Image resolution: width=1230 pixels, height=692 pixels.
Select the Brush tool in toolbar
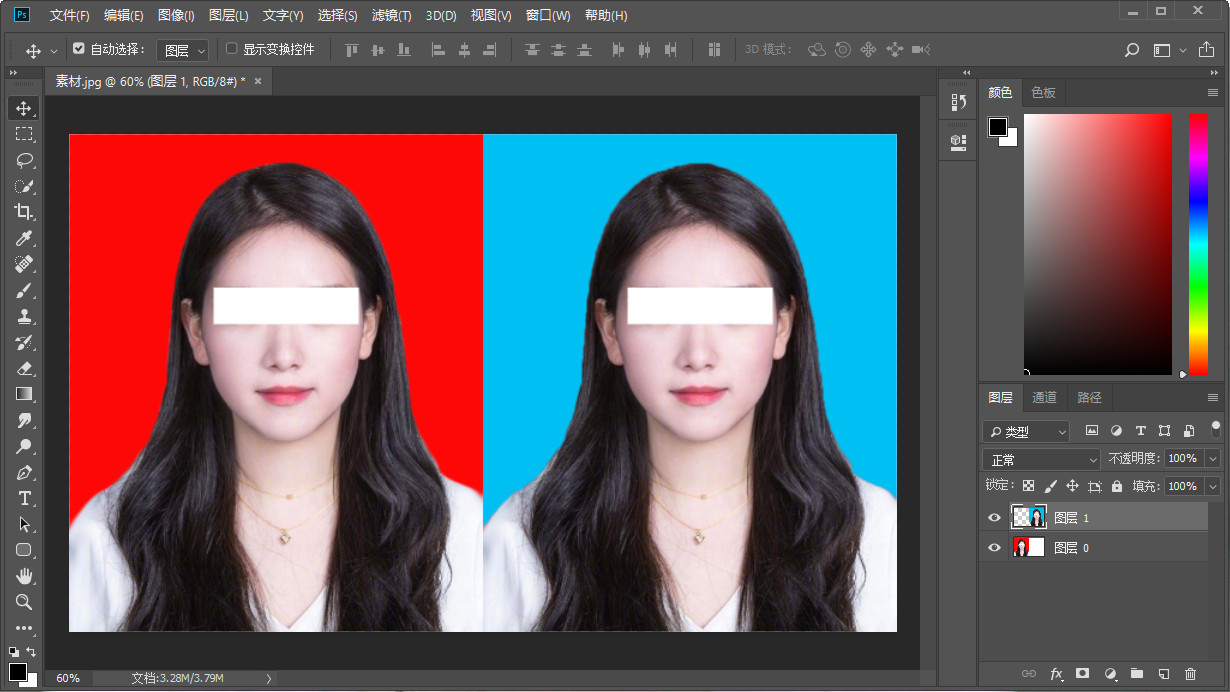(x=24, y=290)
